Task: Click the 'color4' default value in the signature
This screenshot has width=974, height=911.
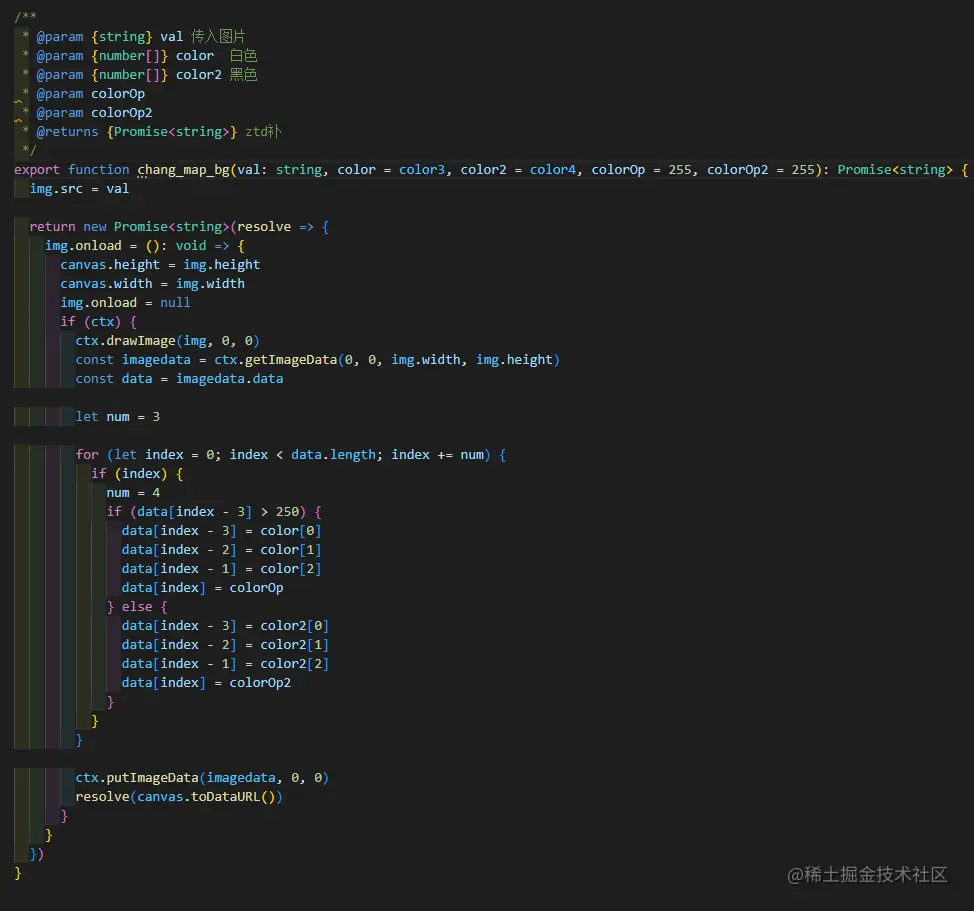Action: [x=553, y=170]
